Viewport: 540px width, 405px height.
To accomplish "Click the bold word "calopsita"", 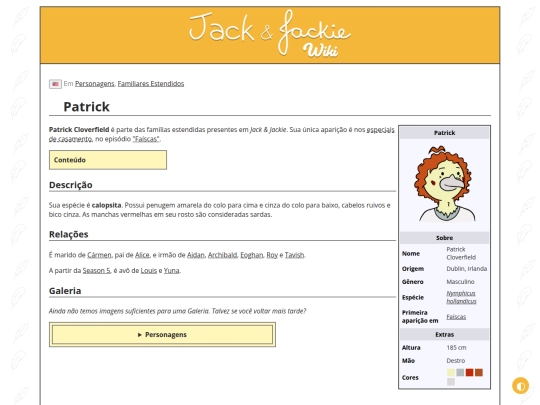I will 106,205.
